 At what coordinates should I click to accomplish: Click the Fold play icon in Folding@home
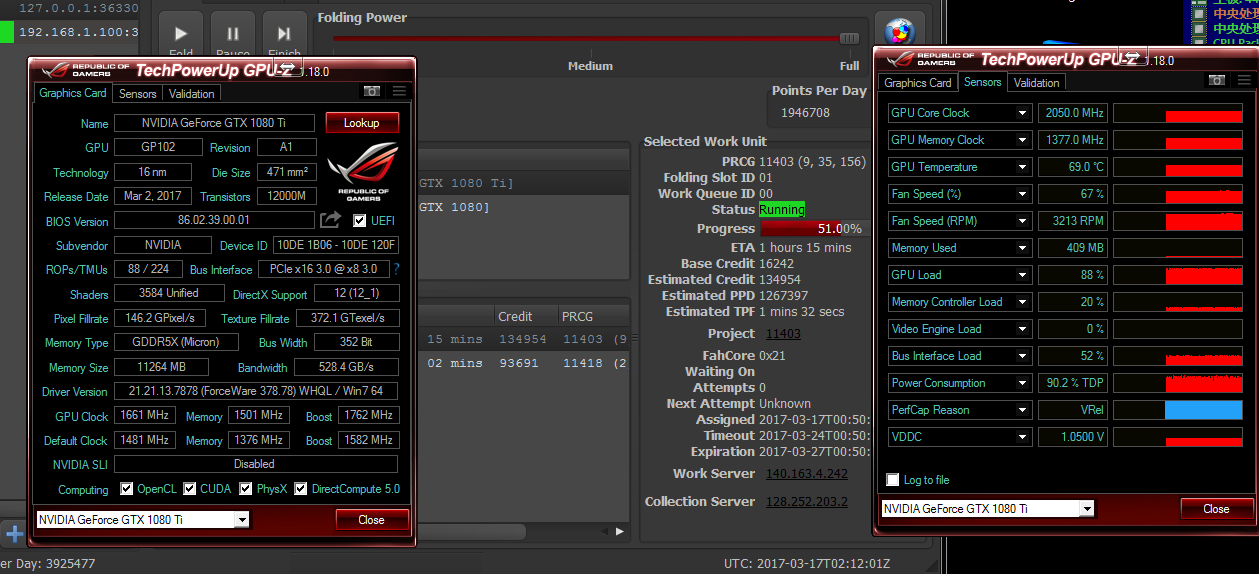point(181,36)
